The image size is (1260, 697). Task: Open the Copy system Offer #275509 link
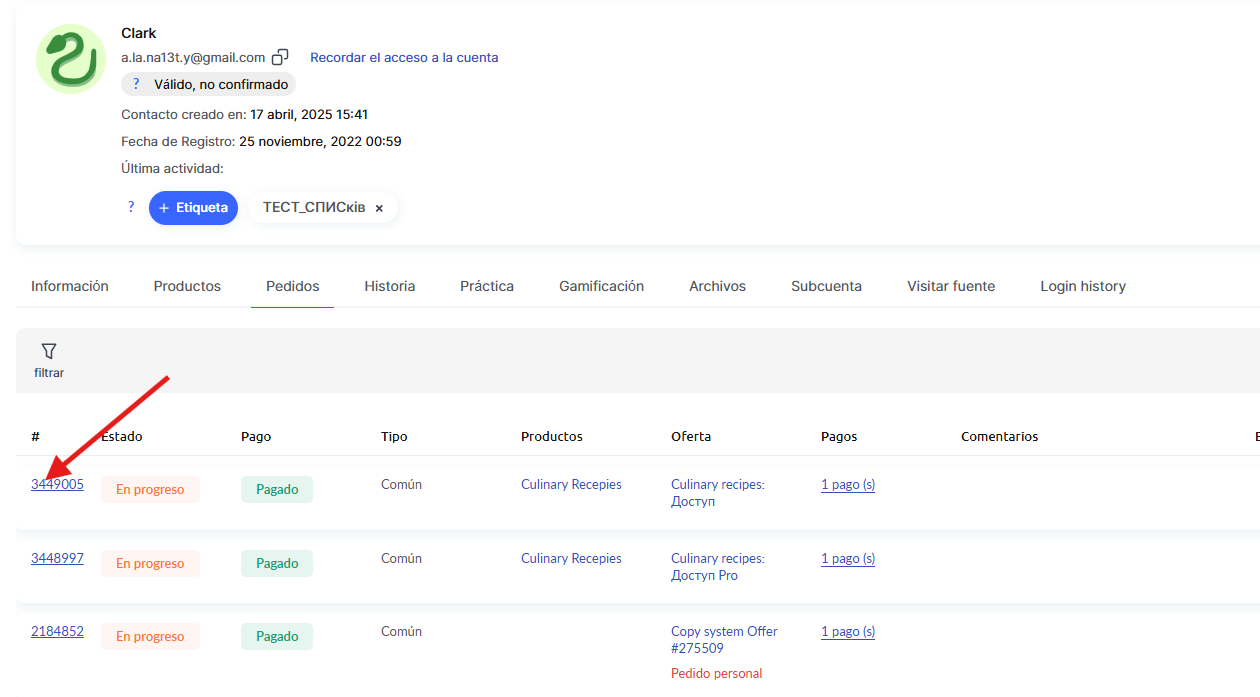(723, 639)
